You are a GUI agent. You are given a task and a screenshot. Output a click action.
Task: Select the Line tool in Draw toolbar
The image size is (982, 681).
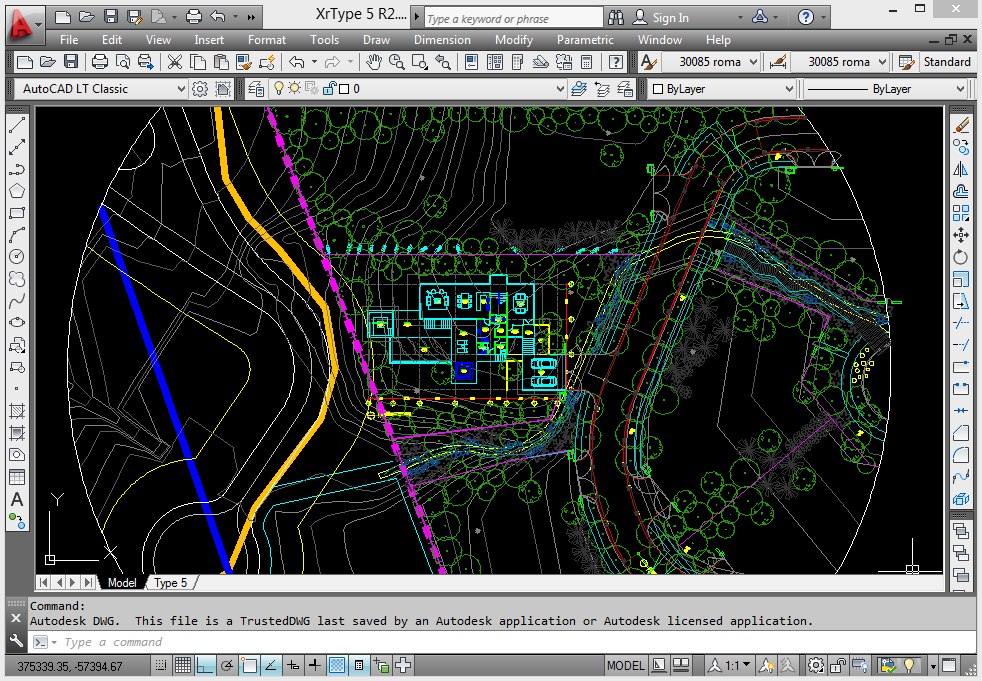(17, 125)
